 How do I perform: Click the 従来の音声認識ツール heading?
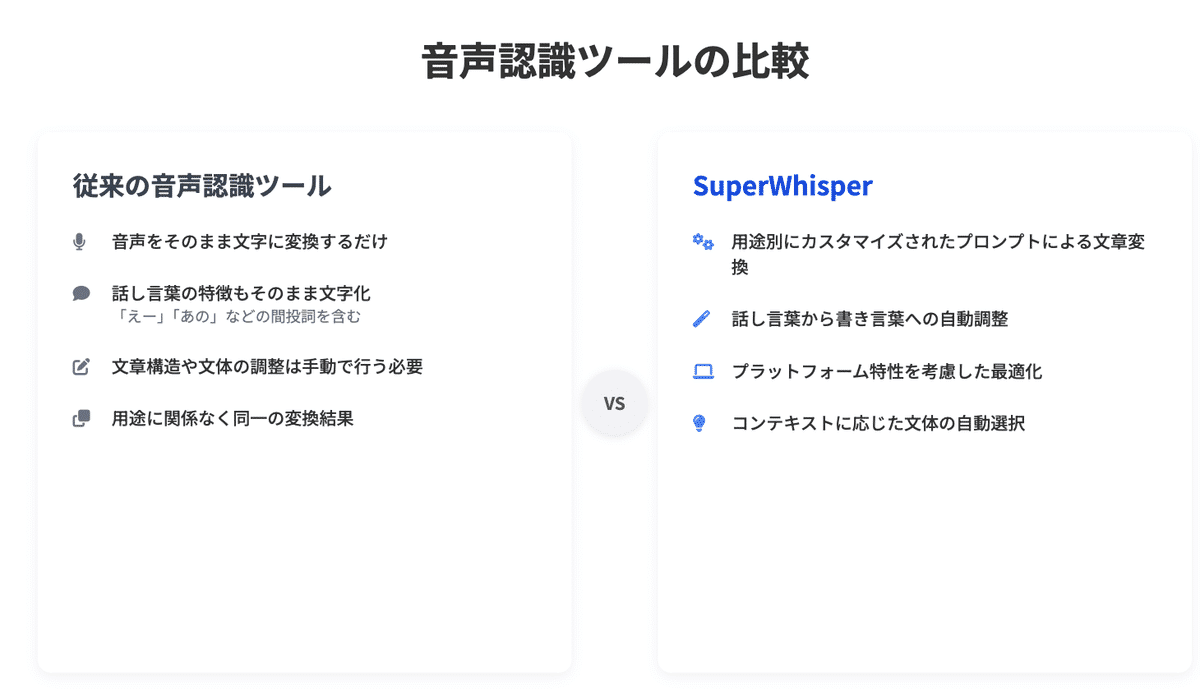click(202, 186)
